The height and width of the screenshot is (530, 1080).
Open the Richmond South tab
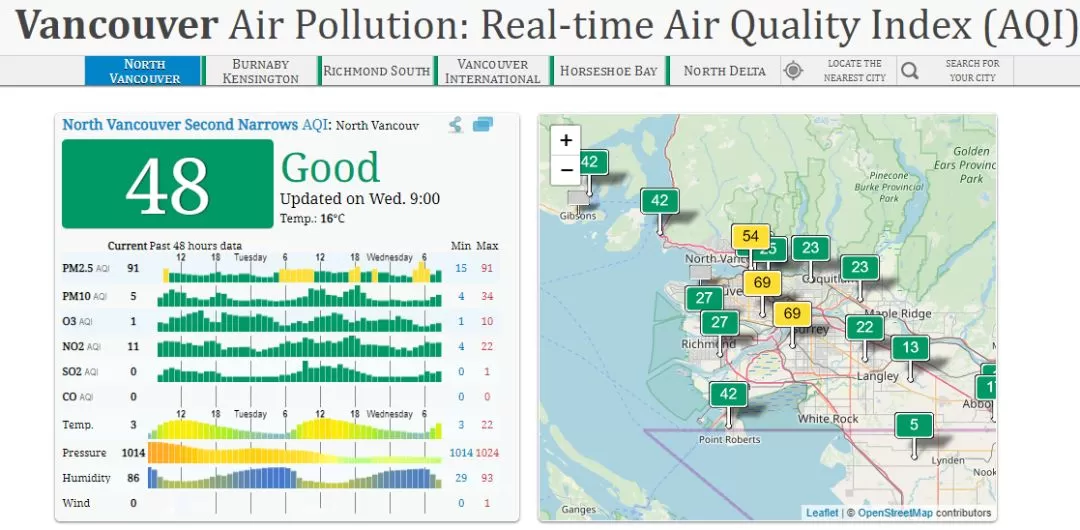(x=377, y=71)
